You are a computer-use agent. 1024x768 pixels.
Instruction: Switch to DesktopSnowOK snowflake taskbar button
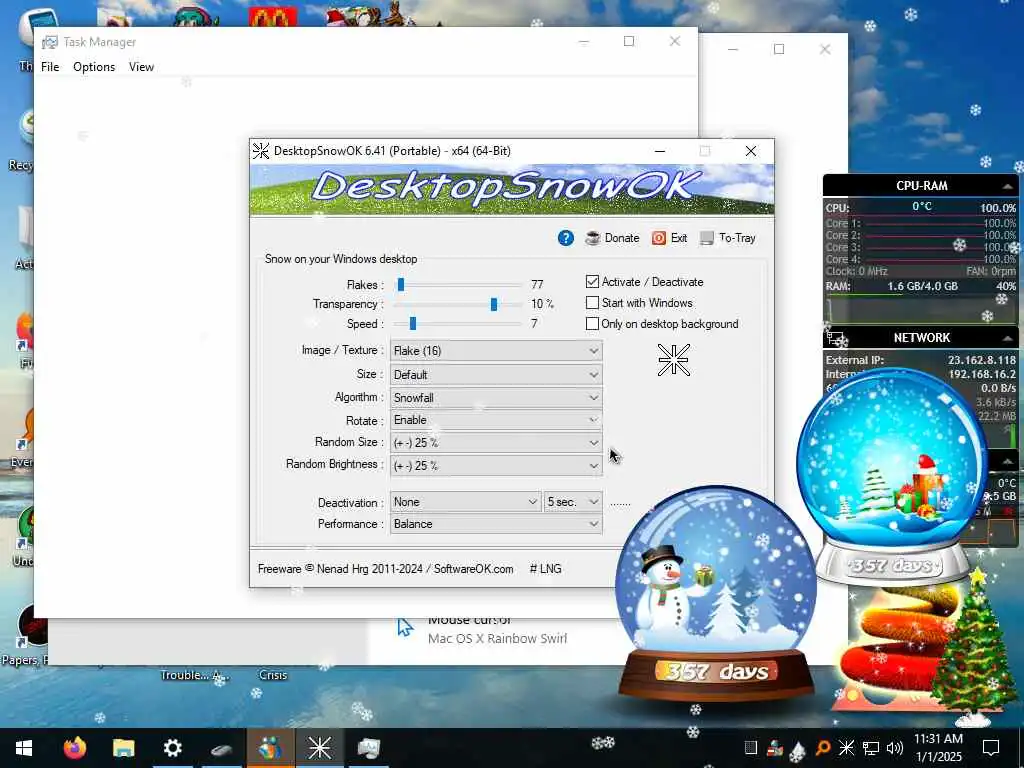[x=319, y=748]
